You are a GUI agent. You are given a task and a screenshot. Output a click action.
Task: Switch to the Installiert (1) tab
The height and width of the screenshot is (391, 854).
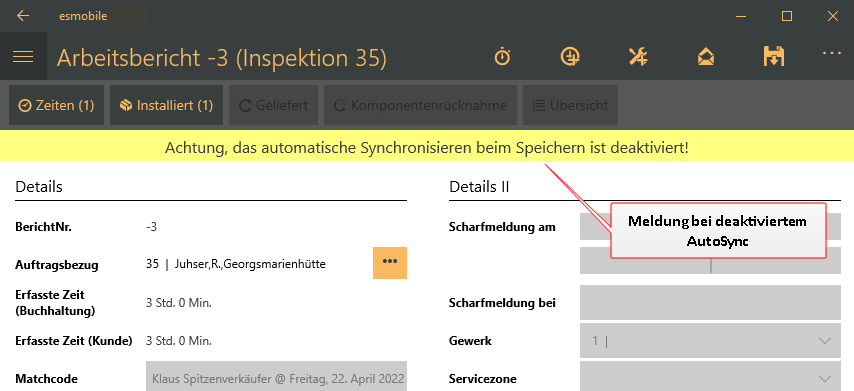click(167, 105)
